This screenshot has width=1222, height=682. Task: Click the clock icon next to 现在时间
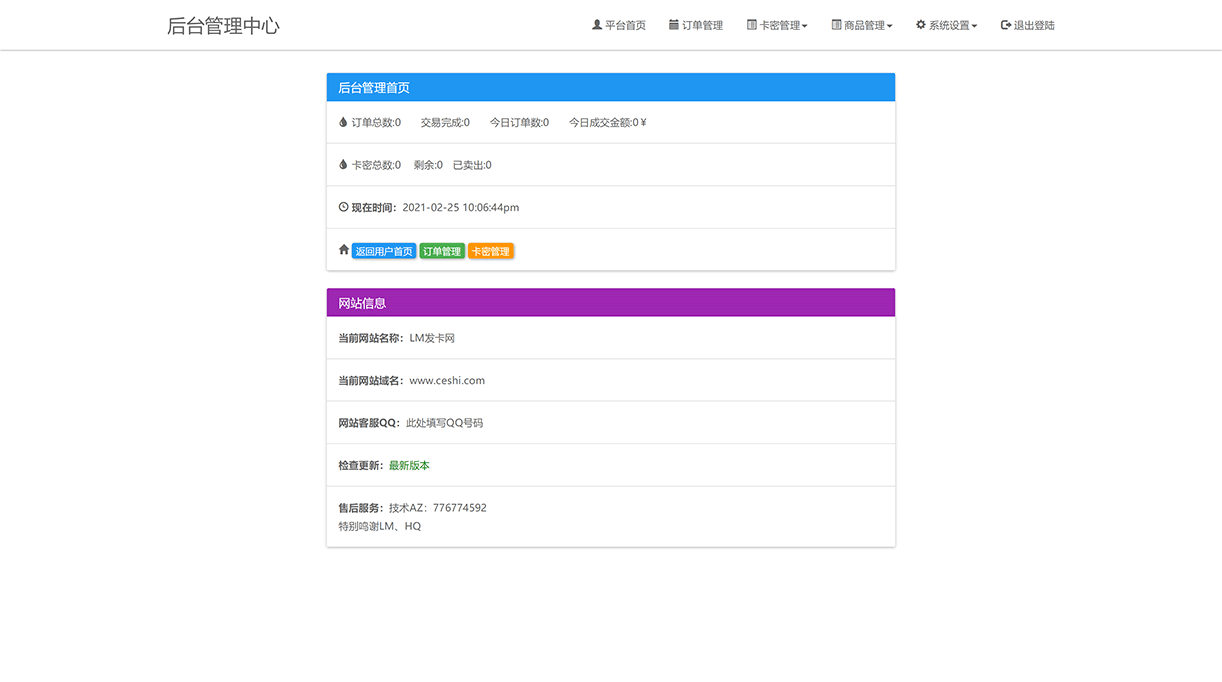pyautogui.click(x=343, y=207)
